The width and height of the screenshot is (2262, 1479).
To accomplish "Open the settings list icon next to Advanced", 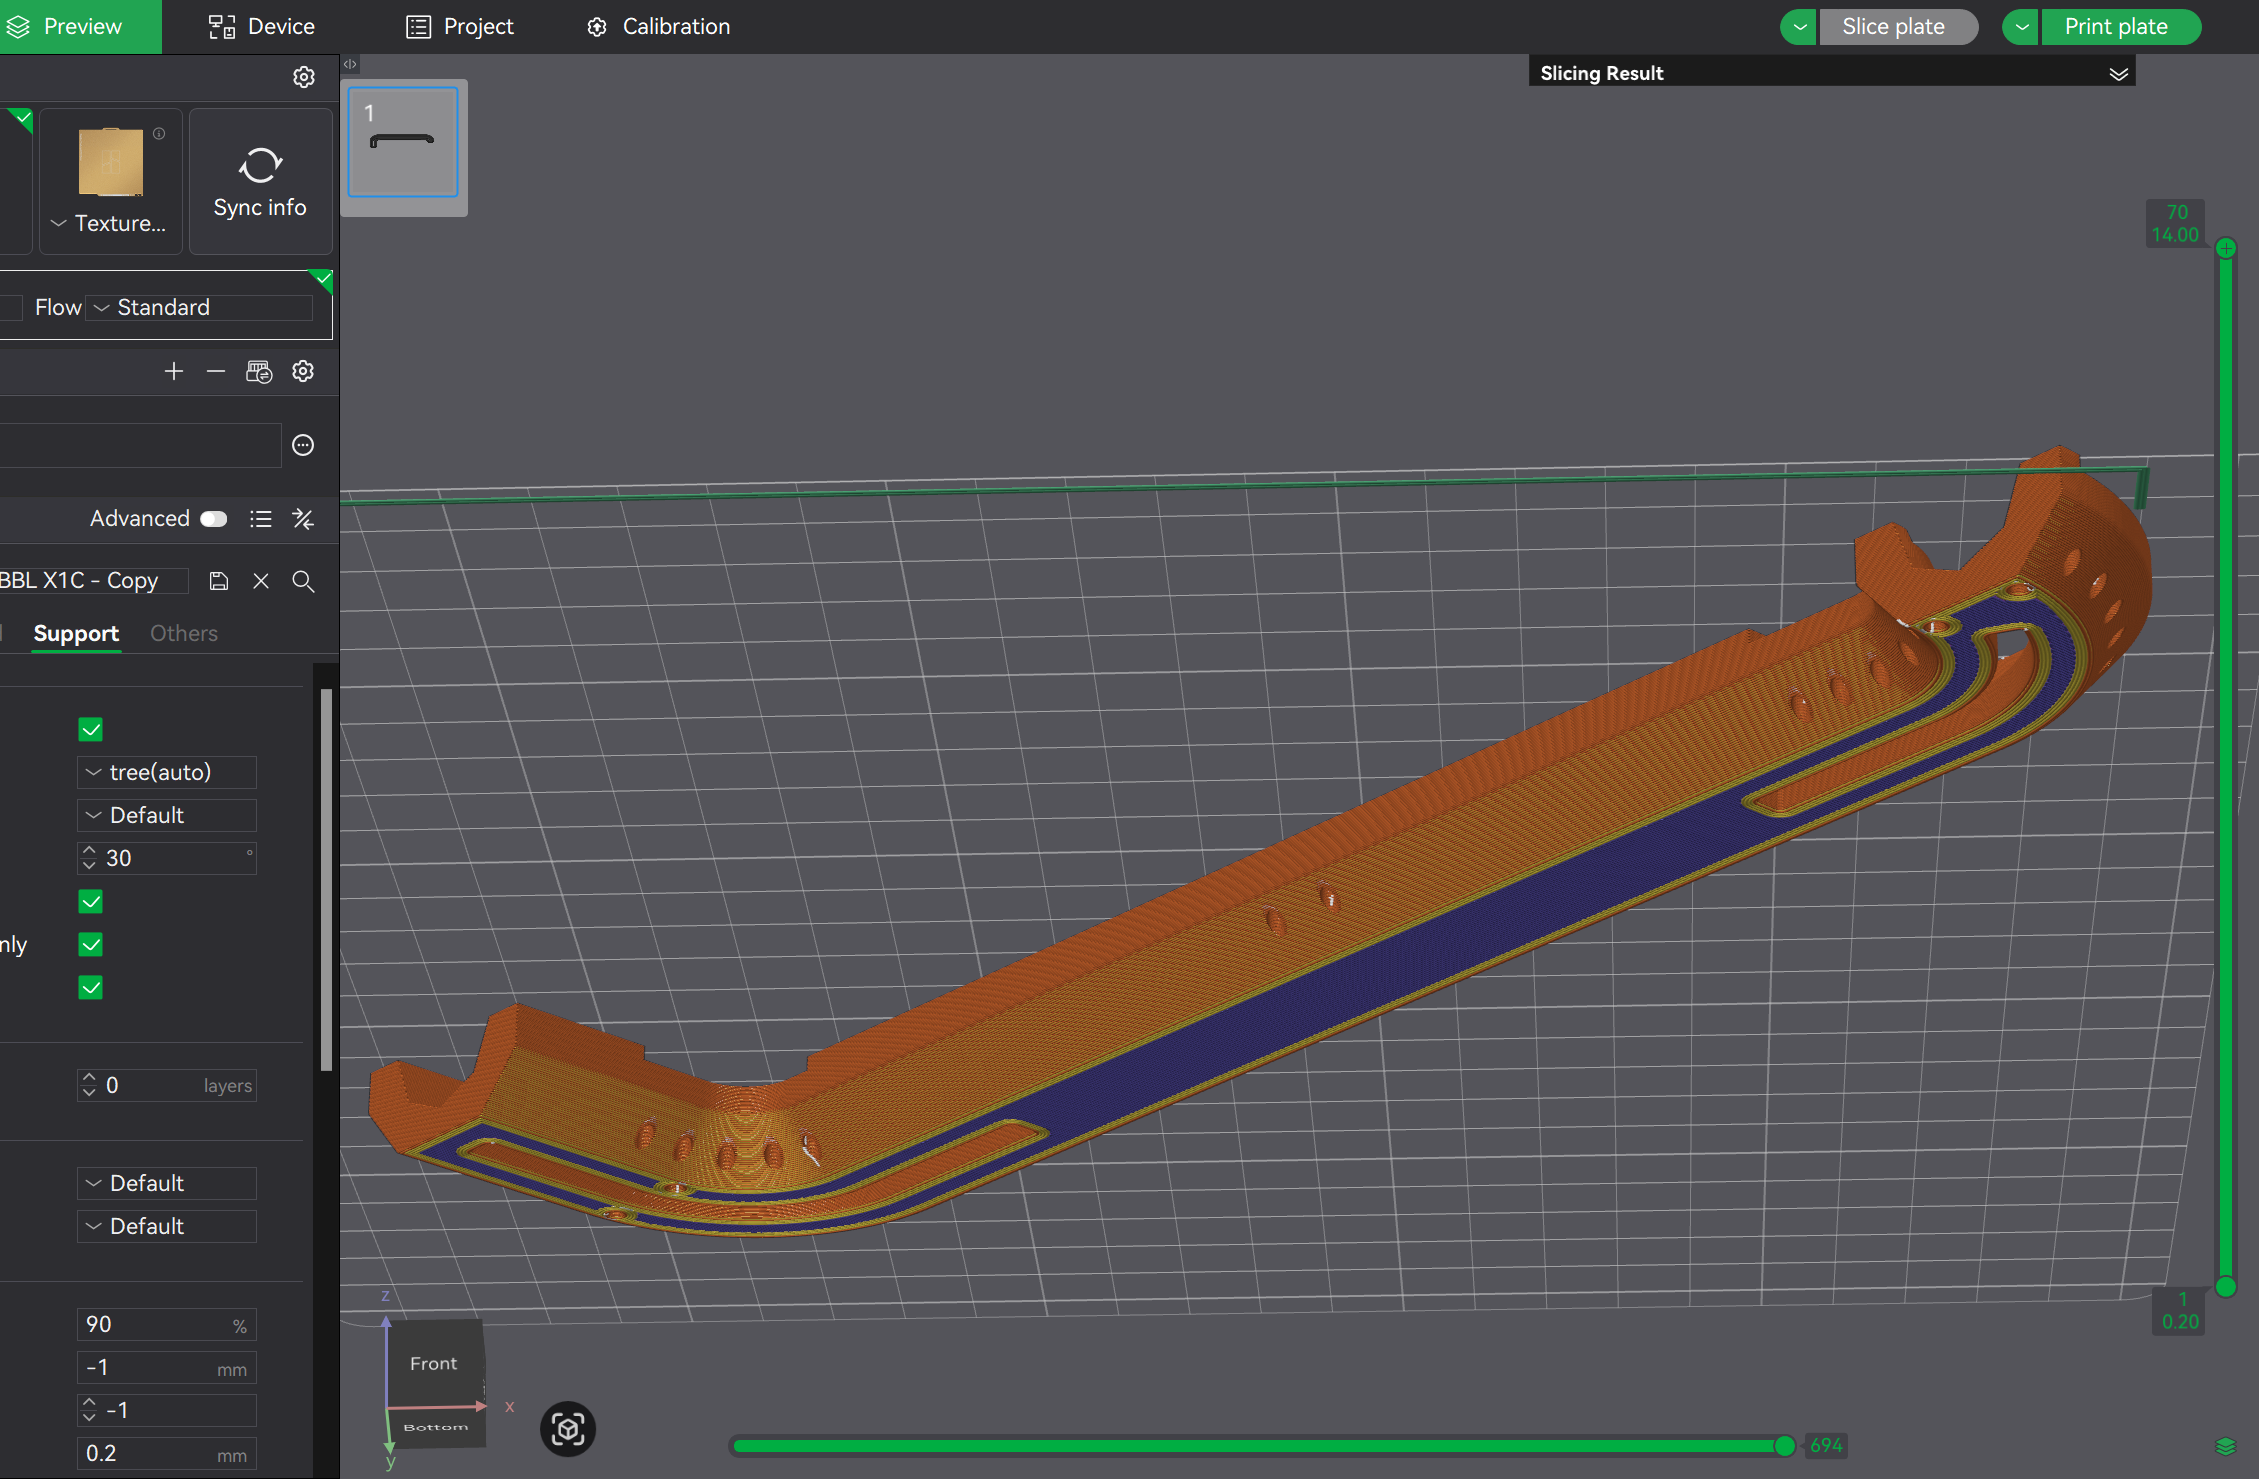I will (261, 519).
